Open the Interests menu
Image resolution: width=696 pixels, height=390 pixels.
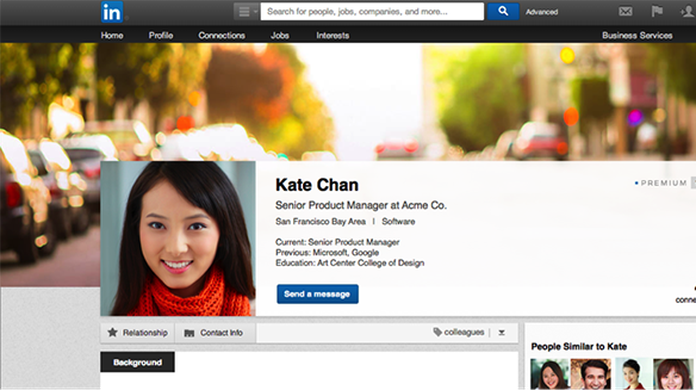332,35
